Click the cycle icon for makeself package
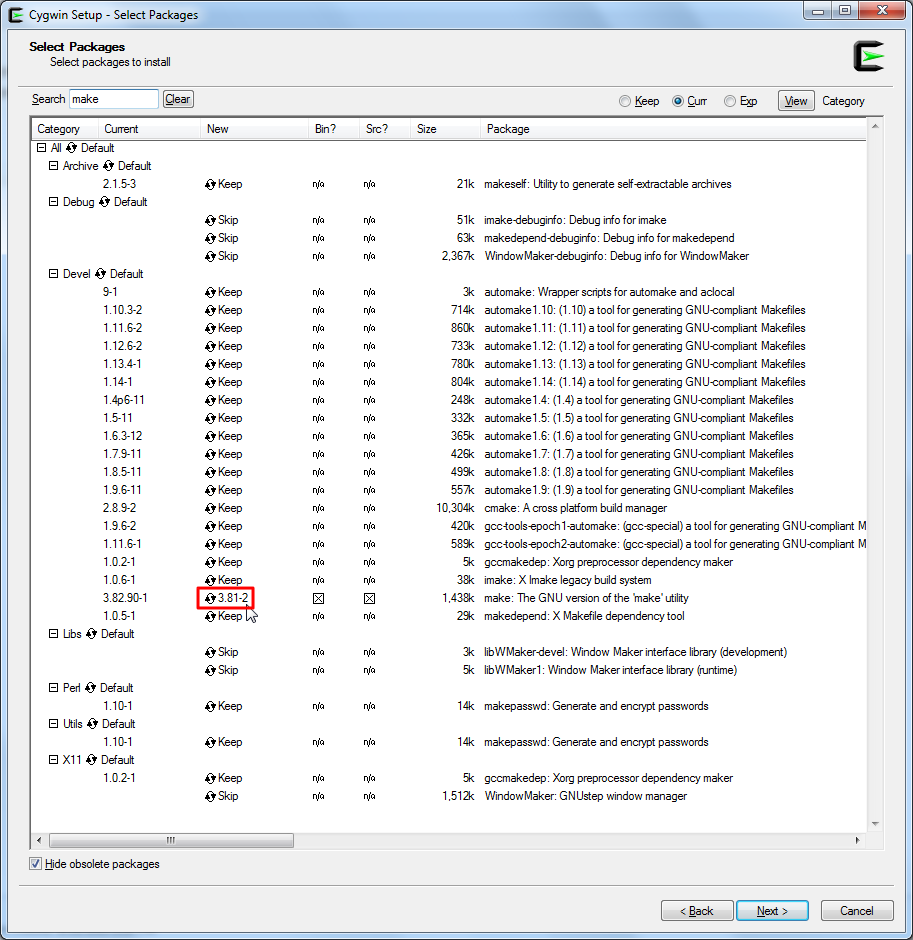This screenshot has width=913, height=940. [210, 185]
